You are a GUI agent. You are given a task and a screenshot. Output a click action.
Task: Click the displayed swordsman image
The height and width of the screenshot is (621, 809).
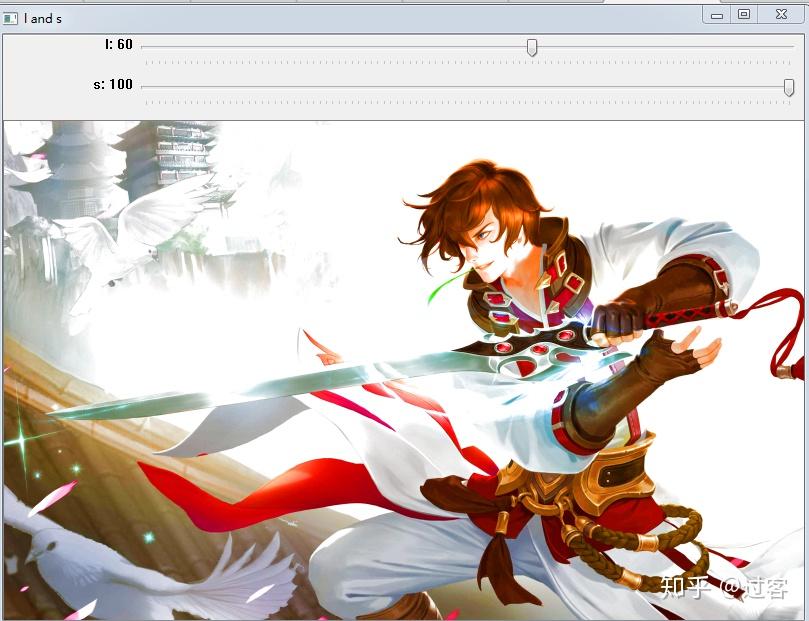coord(403,370)
